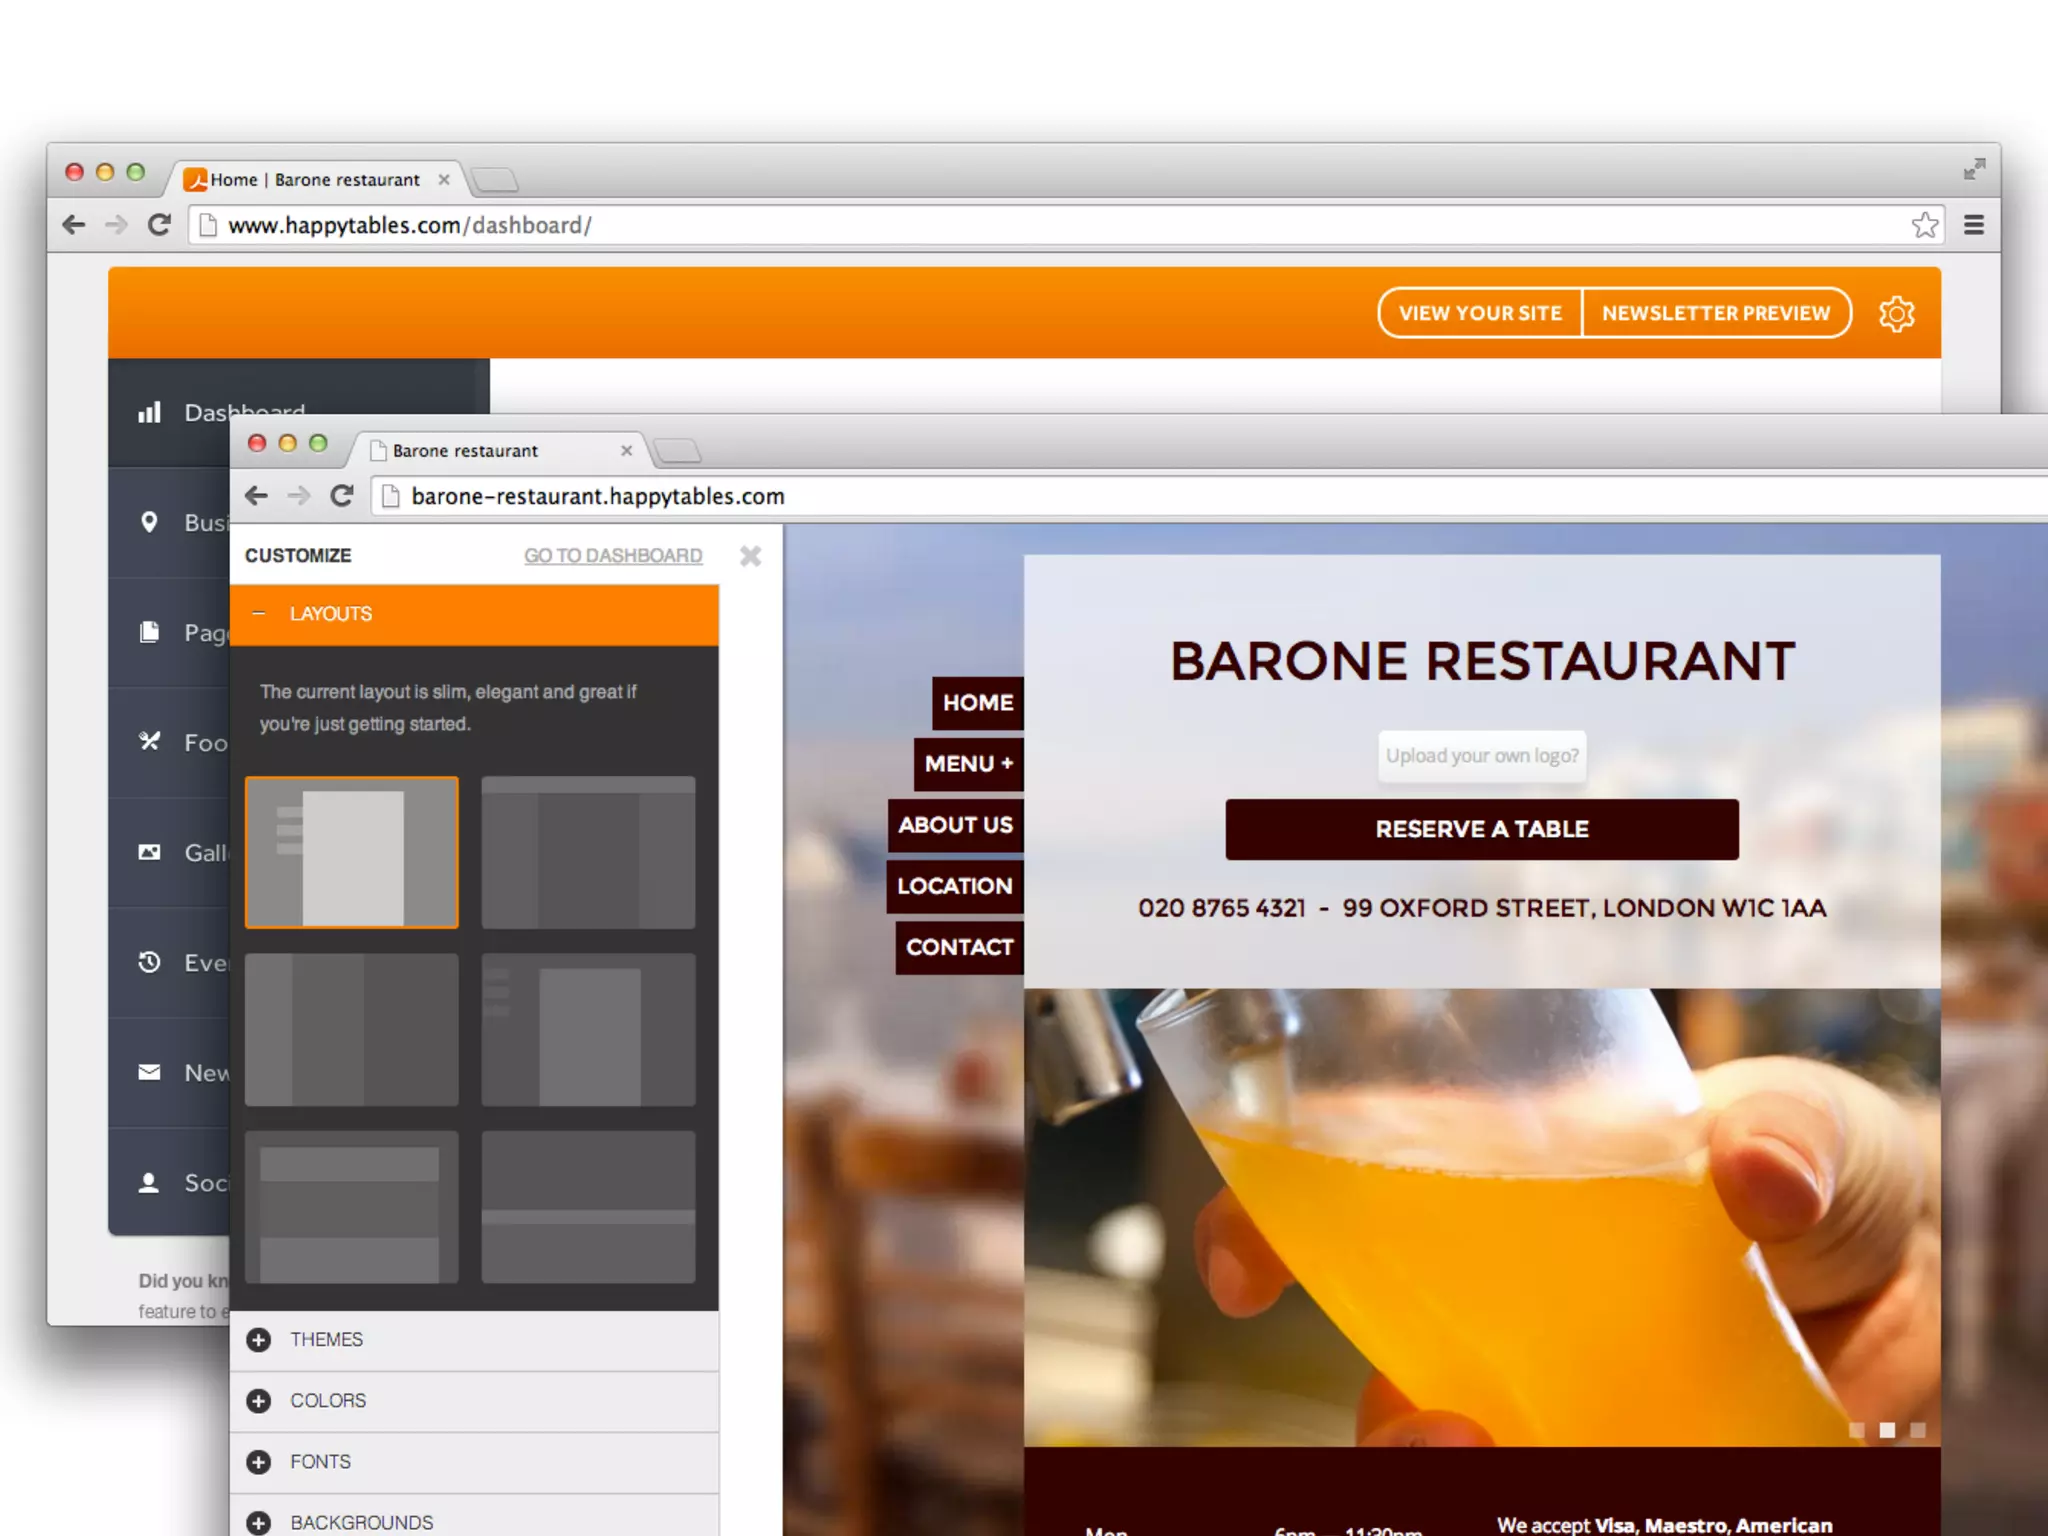The height and width of the screenshot is (1536, 2048).
Task: Select the last slideshow indicator dot
Action: (1917, 1430)
